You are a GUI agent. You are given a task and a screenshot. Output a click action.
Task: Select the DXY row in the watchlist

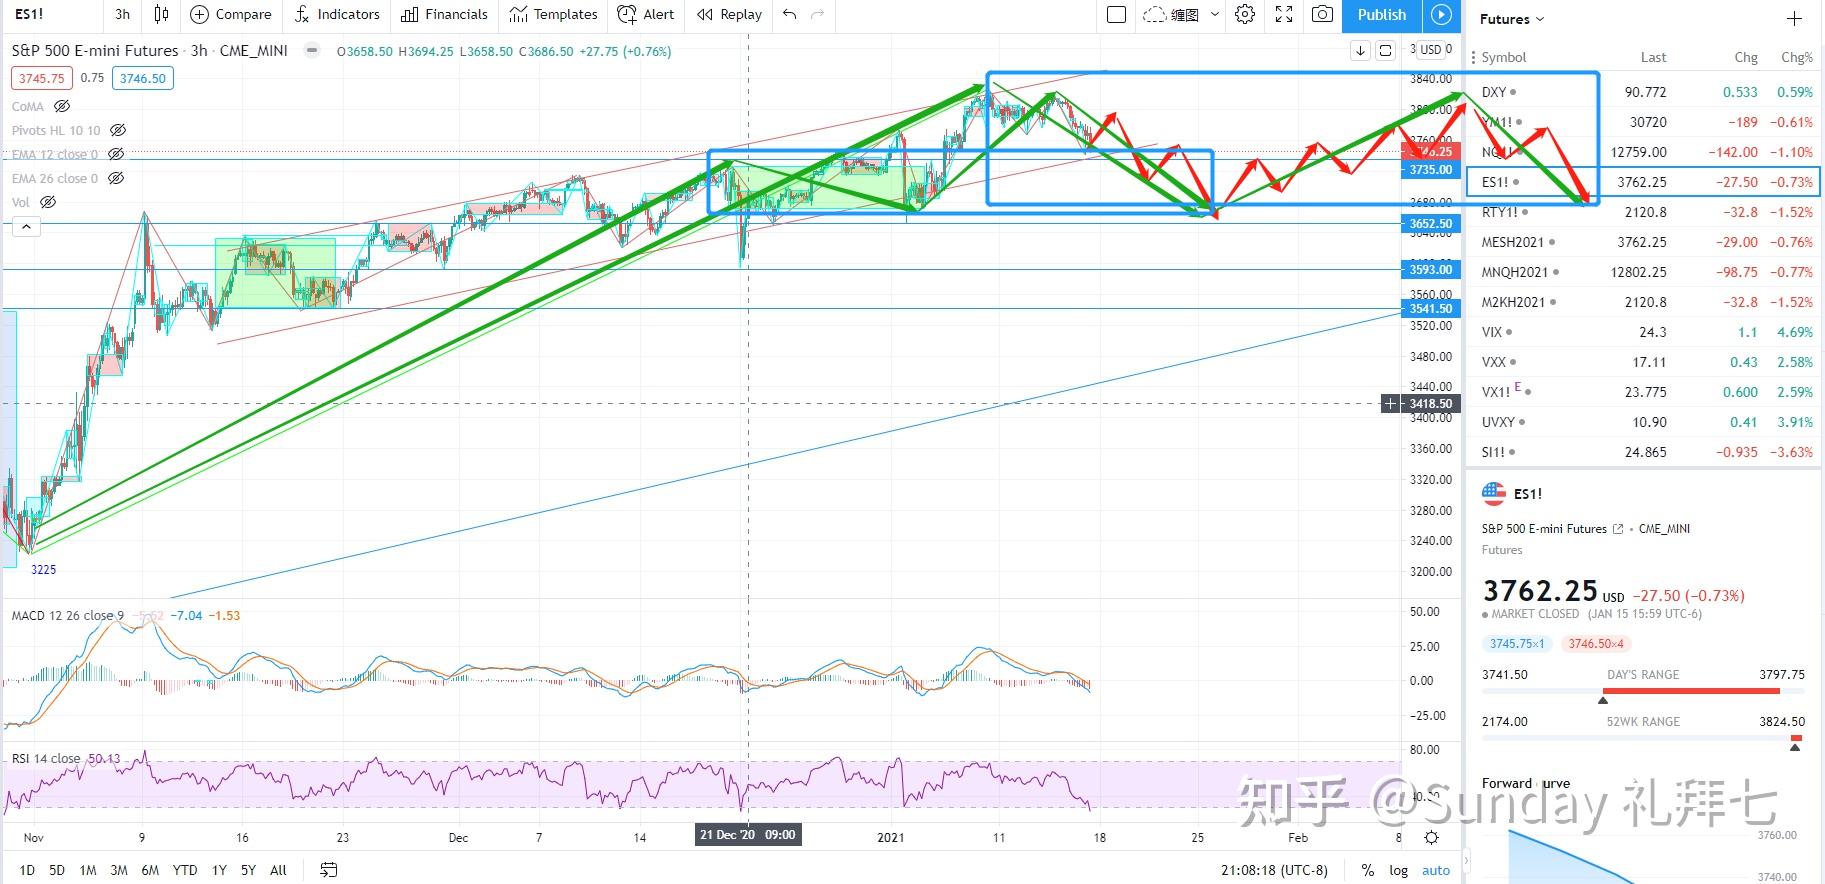click(1644, 92)
